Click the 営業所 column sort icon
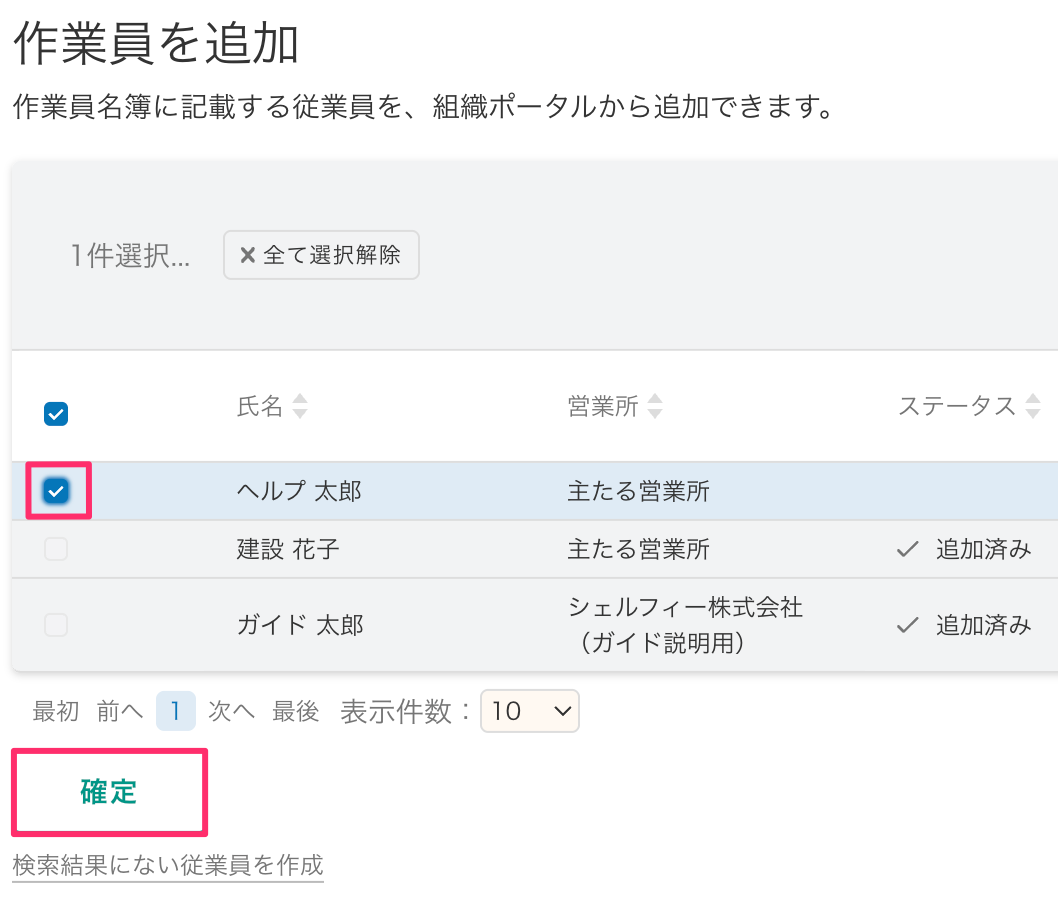1058x910 pixels. click(655, 407)
